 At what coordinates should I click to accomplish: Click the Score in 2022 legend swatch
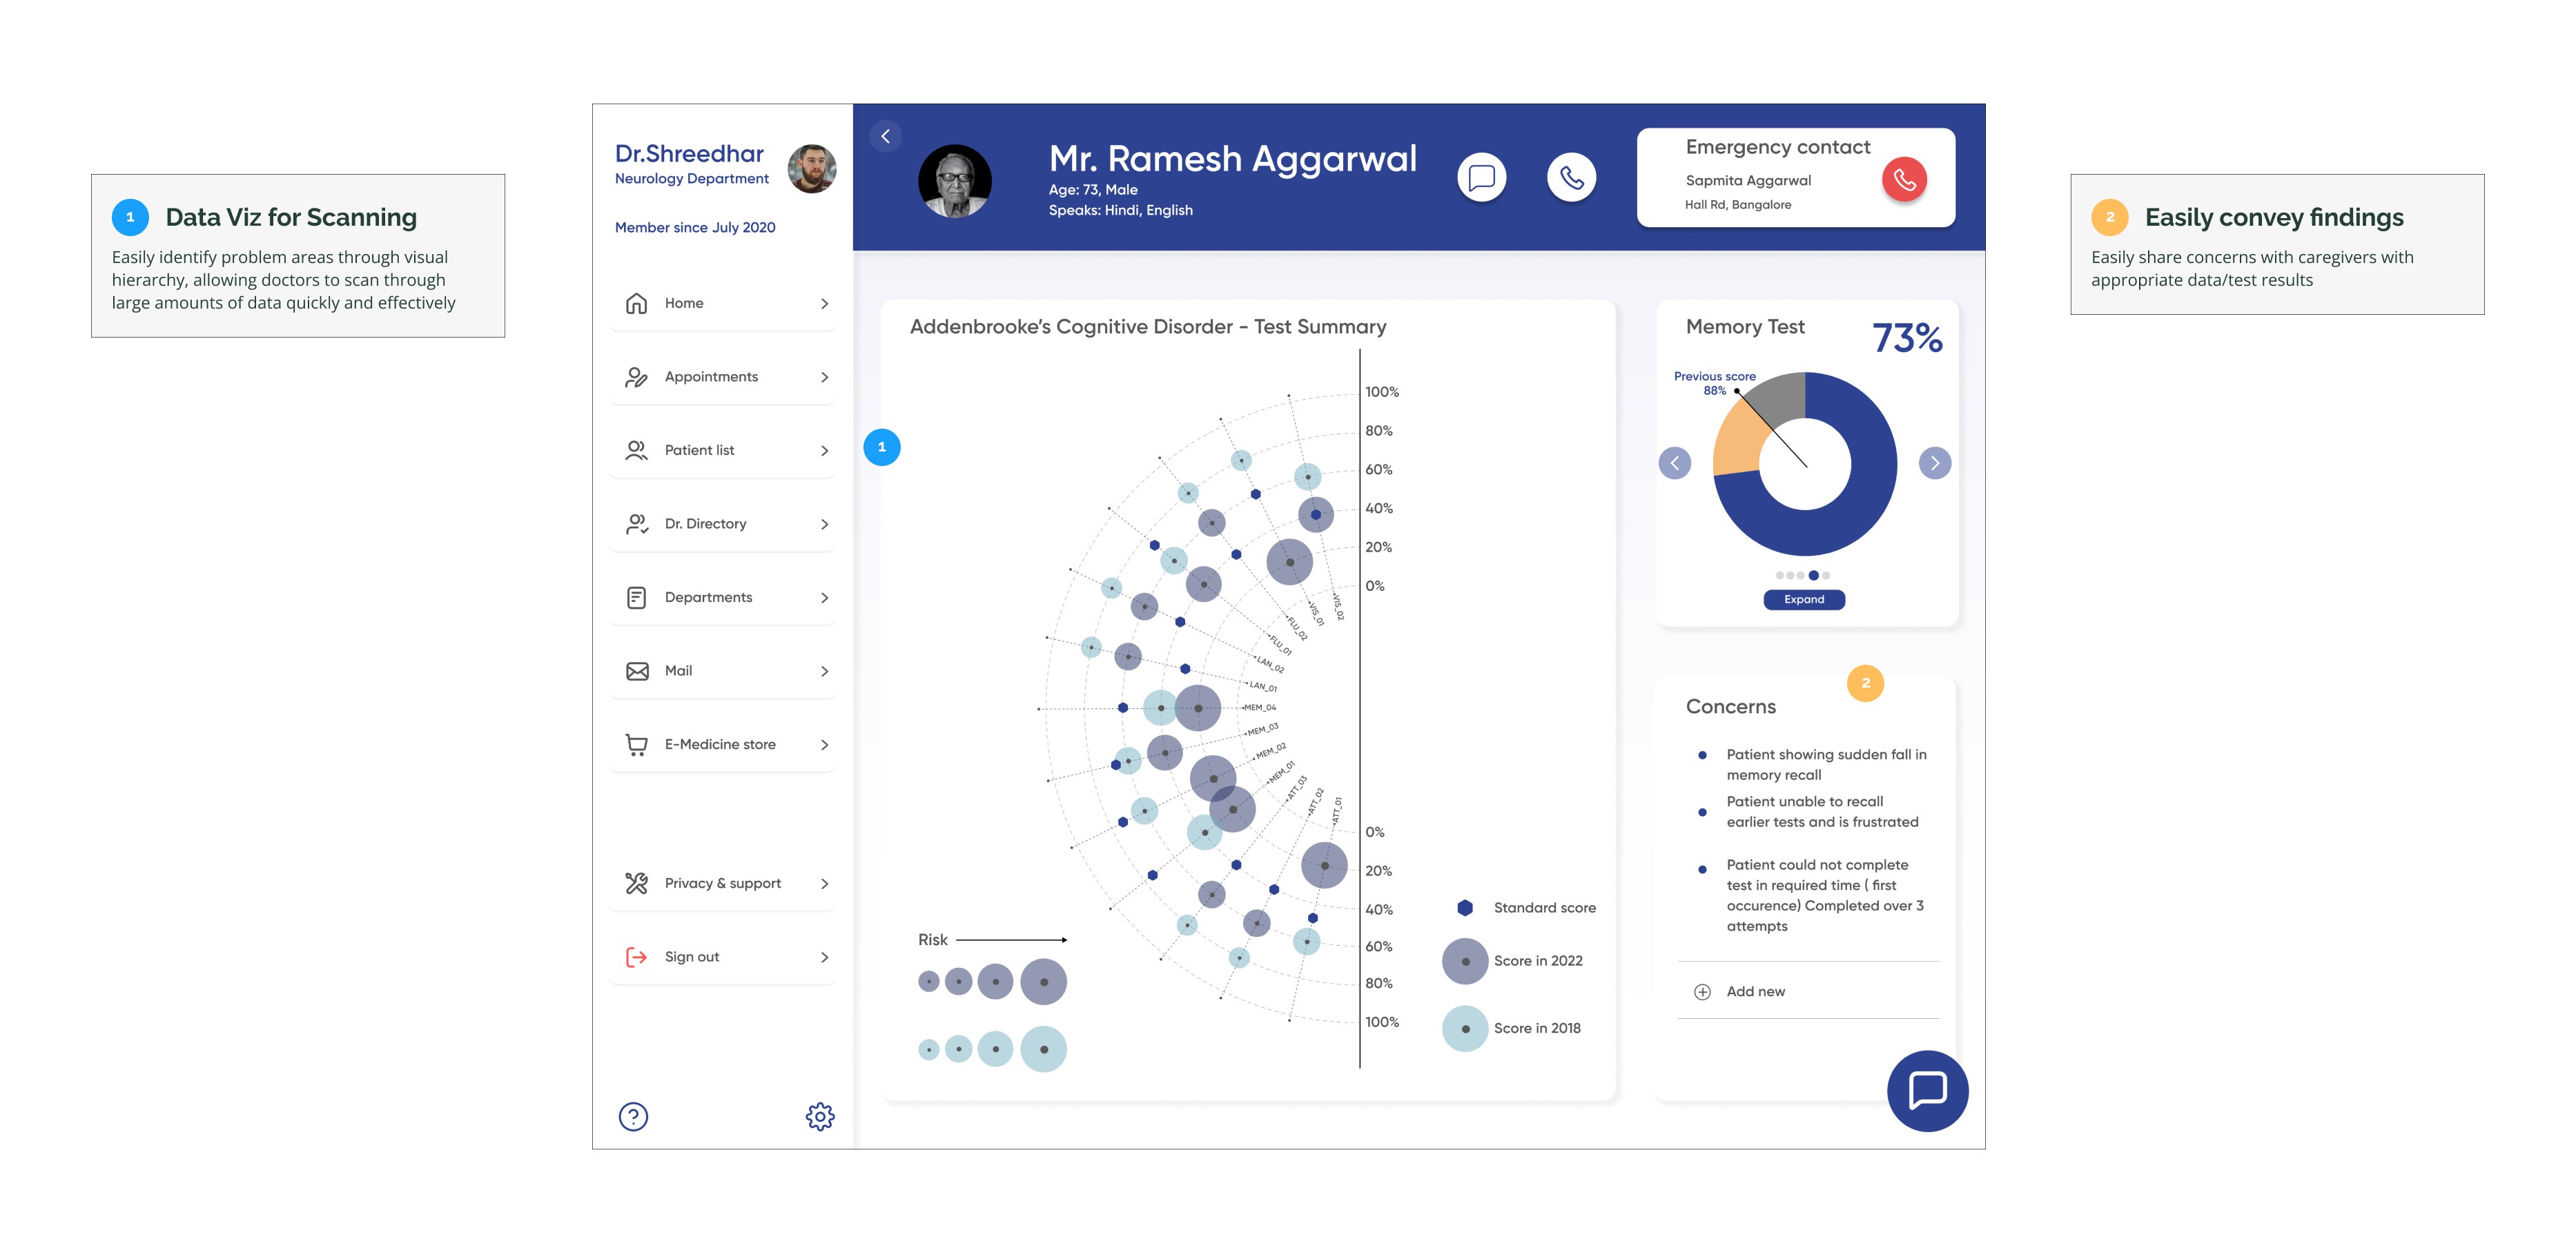point(1465,961)
